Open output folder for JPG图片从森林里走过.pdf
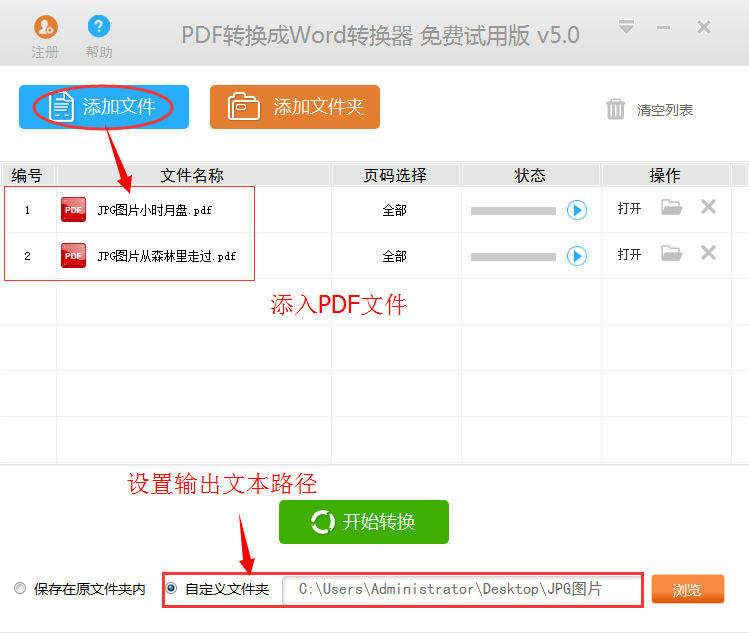 pos(672,253)
